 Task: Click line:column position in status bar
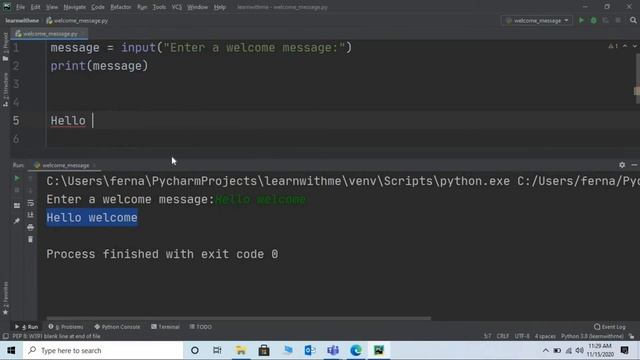[x=487, y=336]
